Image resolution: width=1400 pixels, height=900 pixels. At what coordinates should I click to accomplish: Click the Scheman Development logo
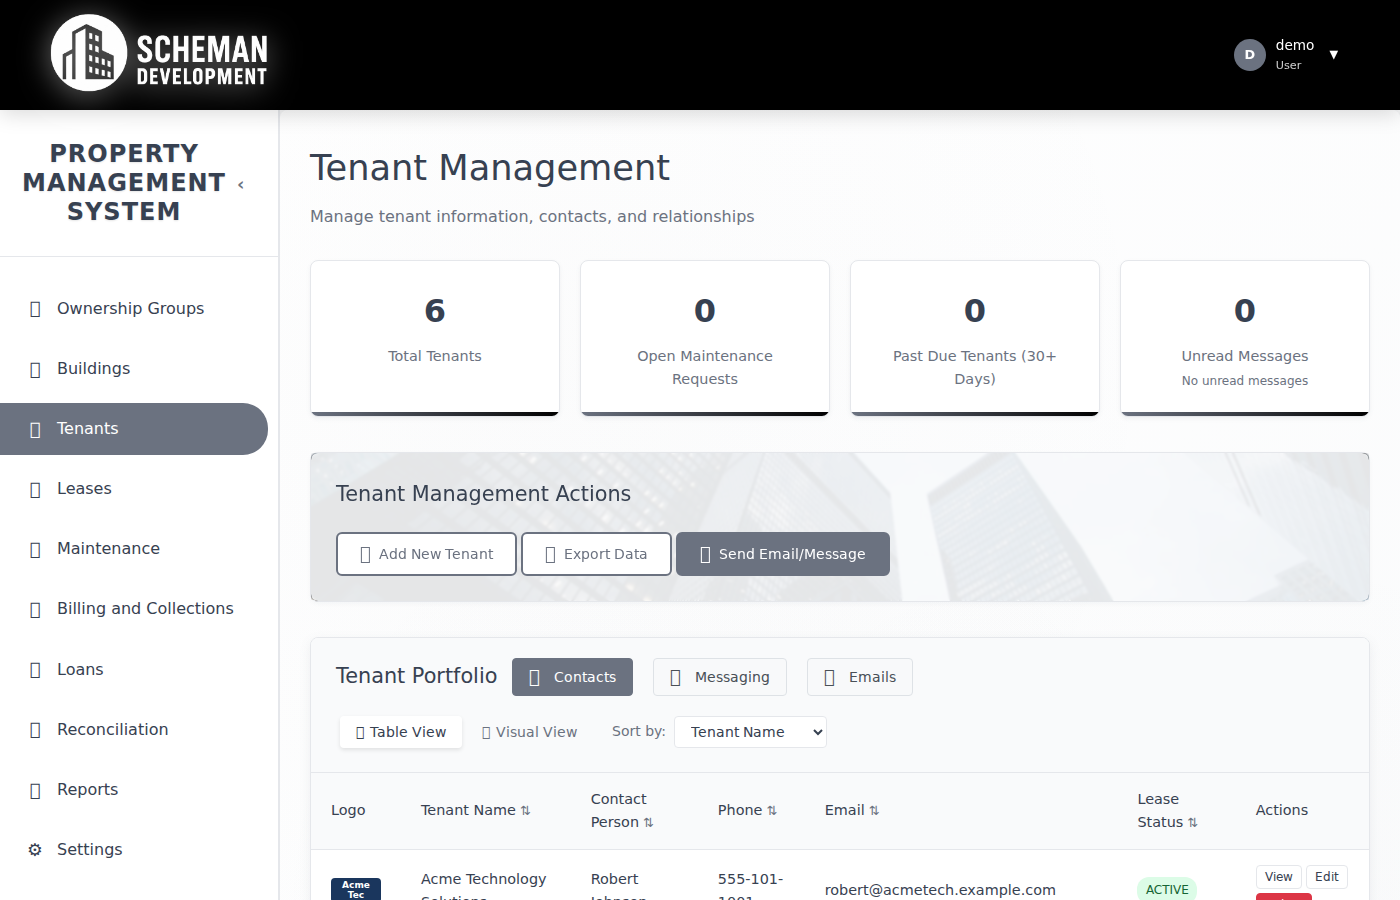point(158,54)
